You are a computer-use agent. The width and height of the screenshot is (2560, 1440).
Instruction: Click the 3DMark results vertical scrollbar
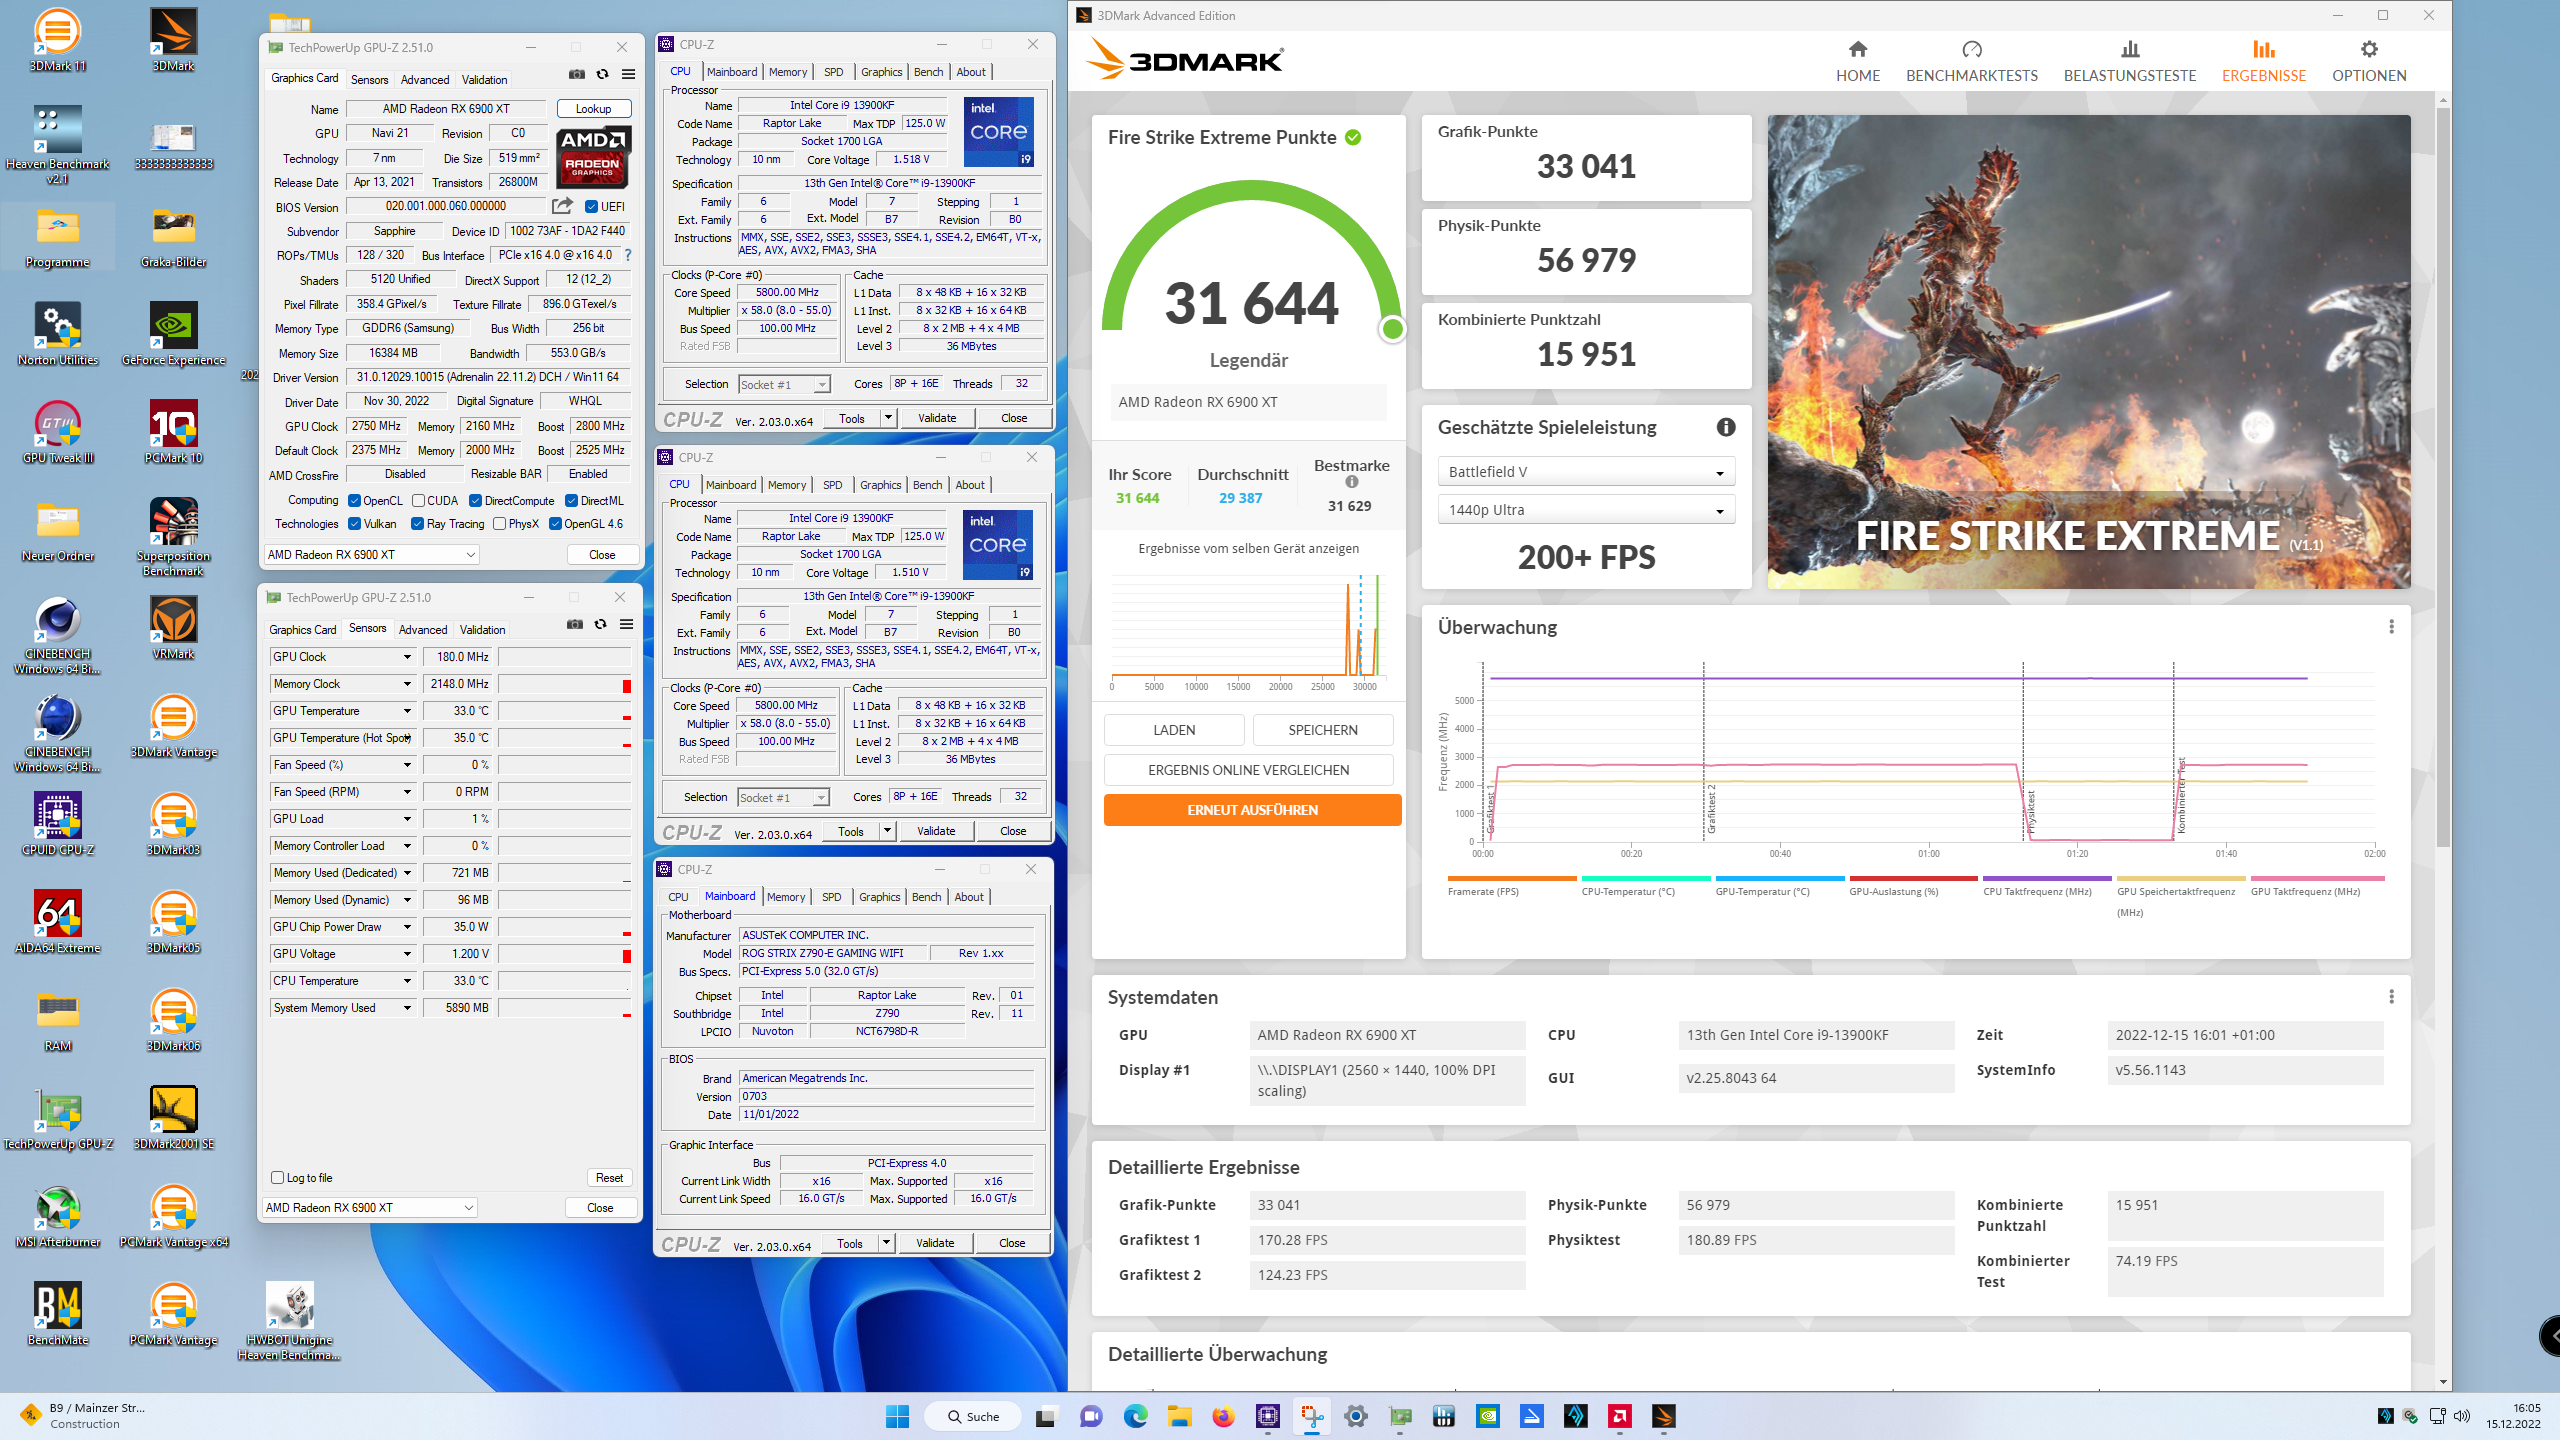point(2442,476)
